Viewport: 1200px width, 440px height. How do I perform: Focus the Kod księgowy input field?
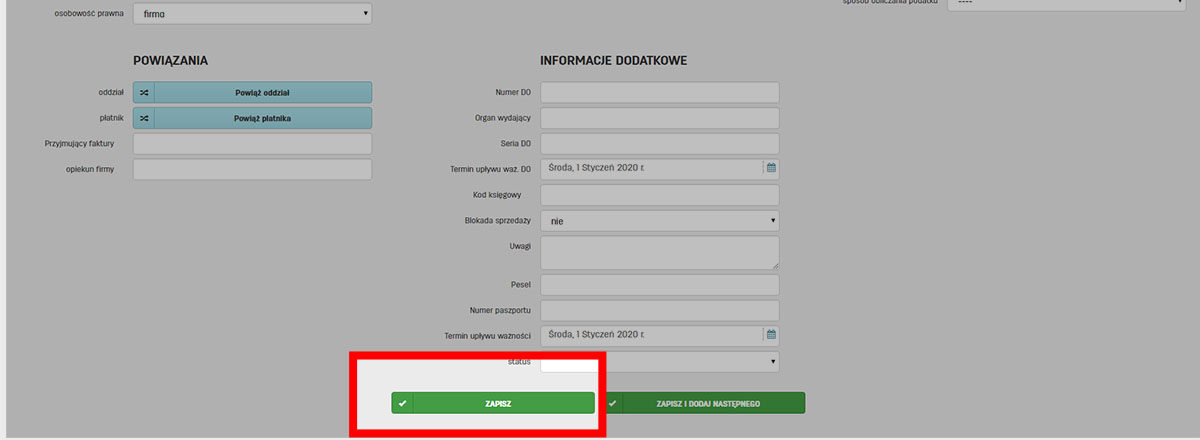[x=660, y=195]
